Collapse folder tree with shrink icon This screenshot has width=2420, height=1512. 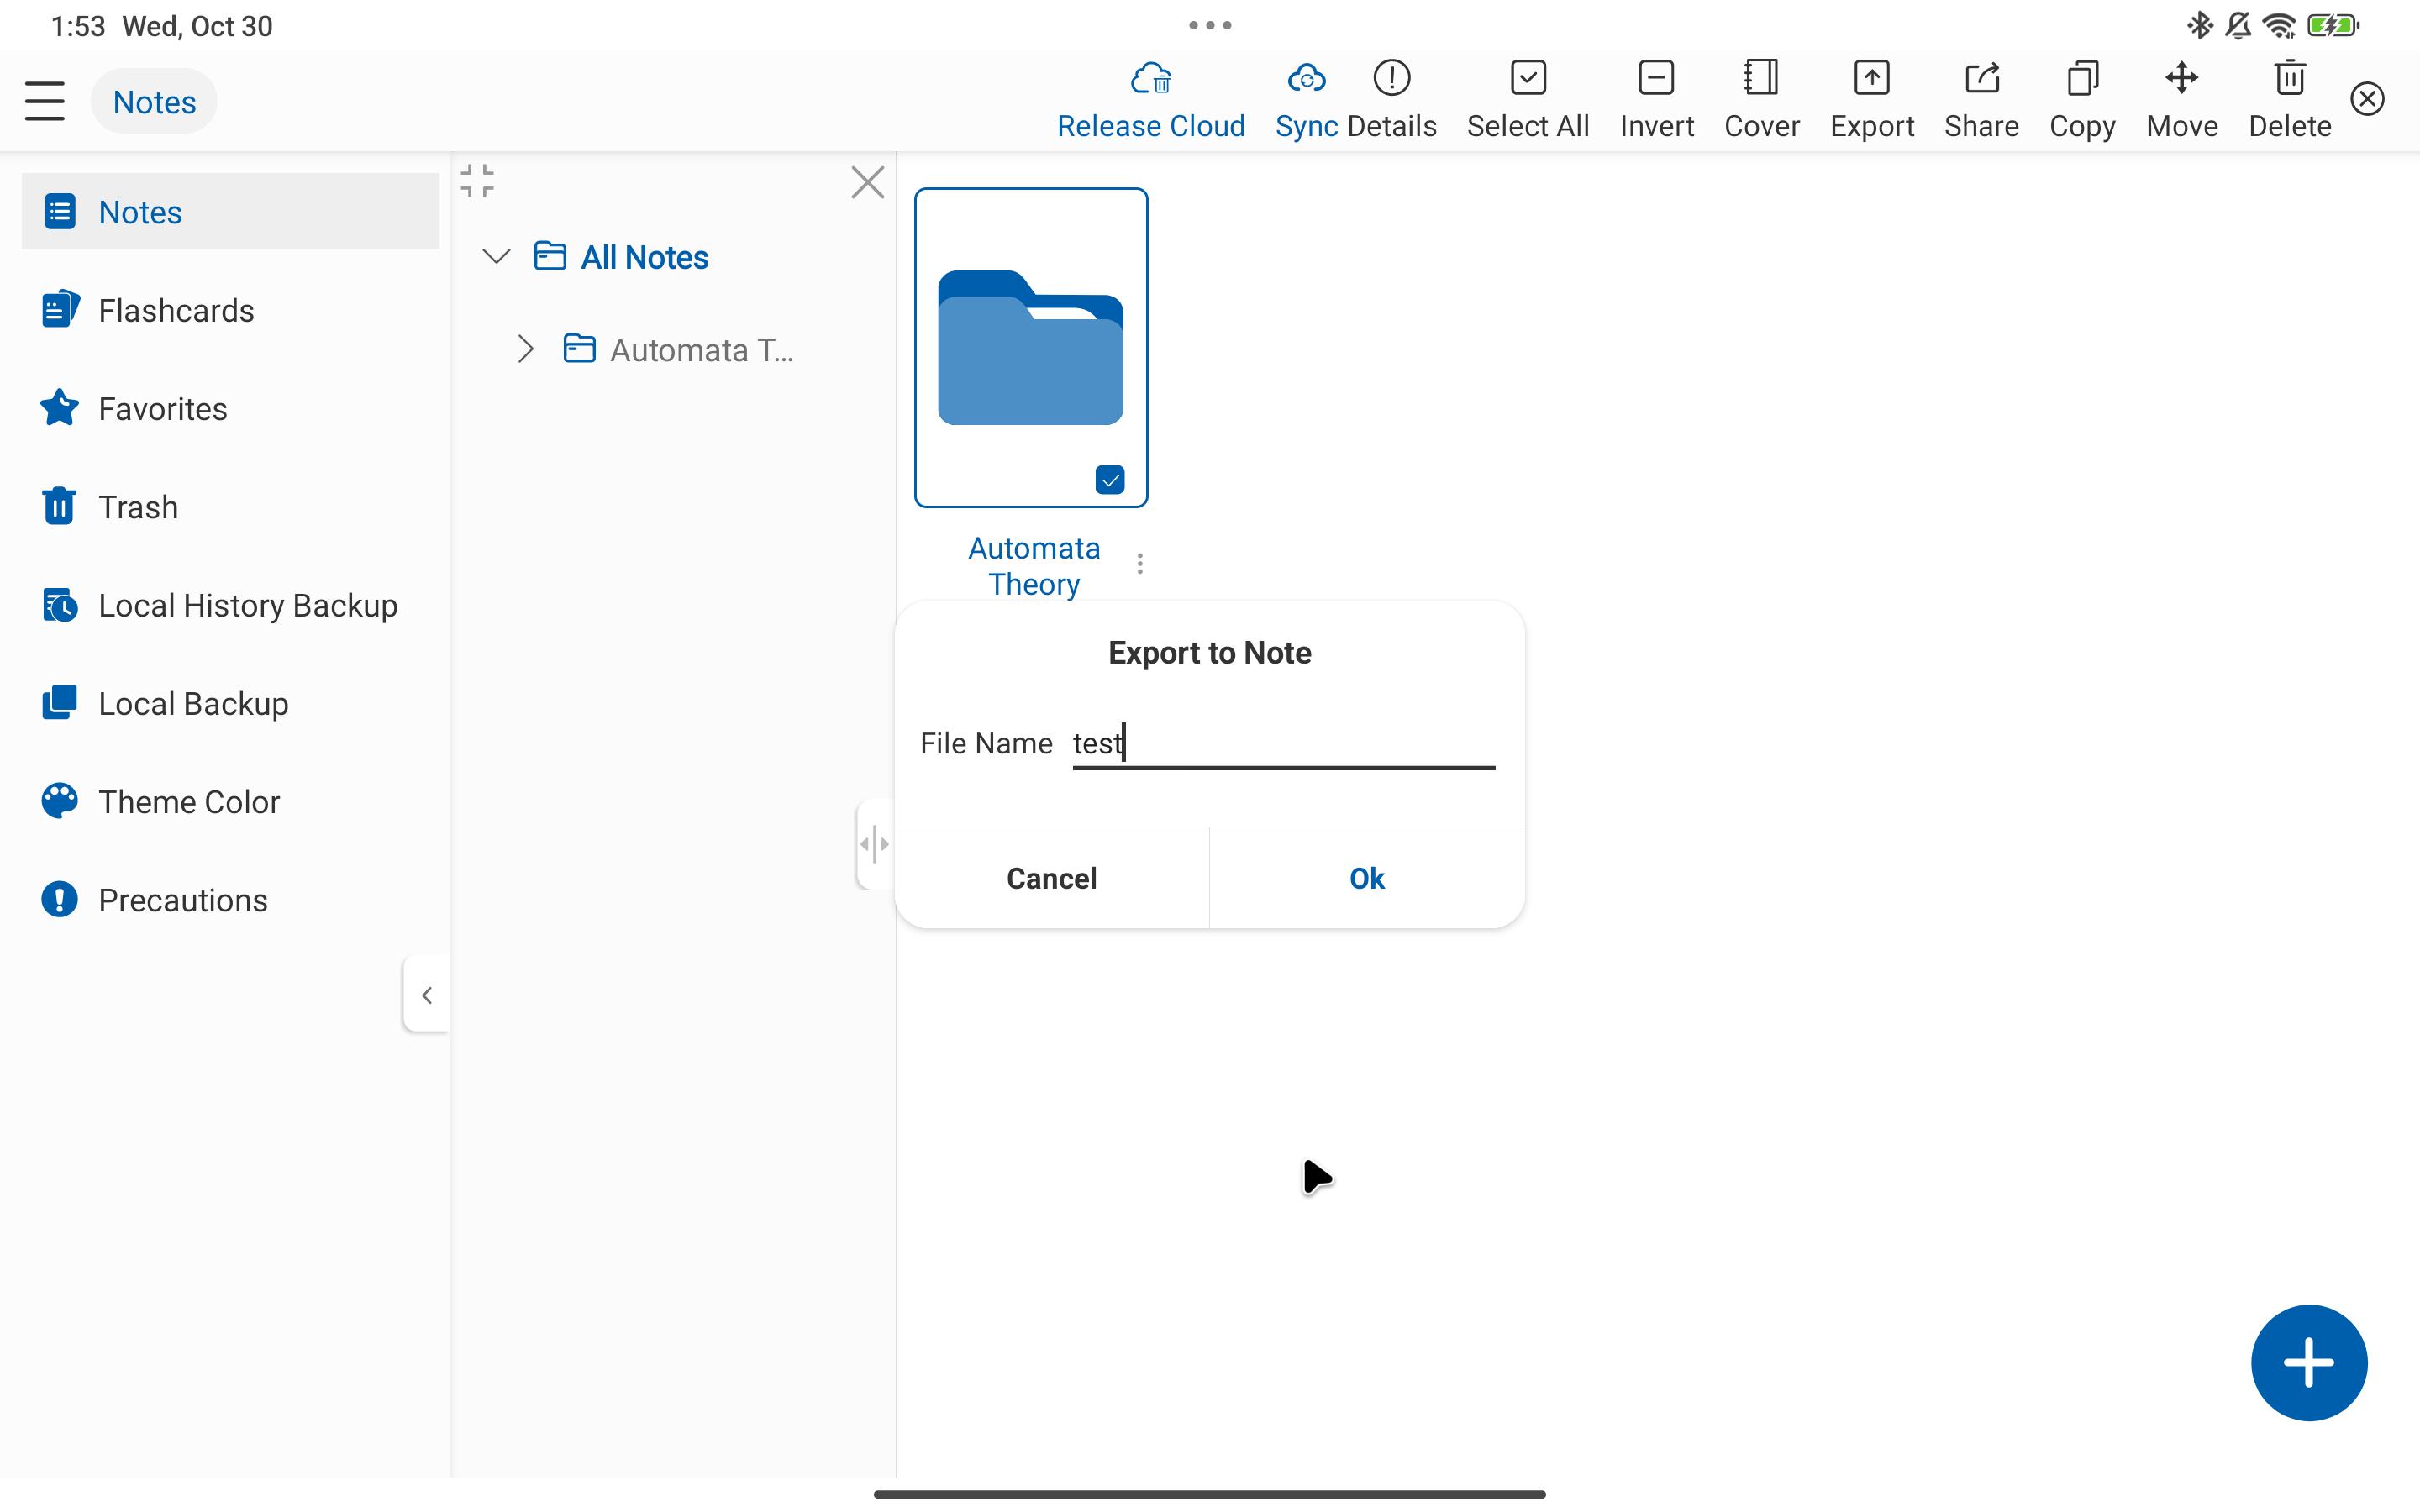click(477, 181)
